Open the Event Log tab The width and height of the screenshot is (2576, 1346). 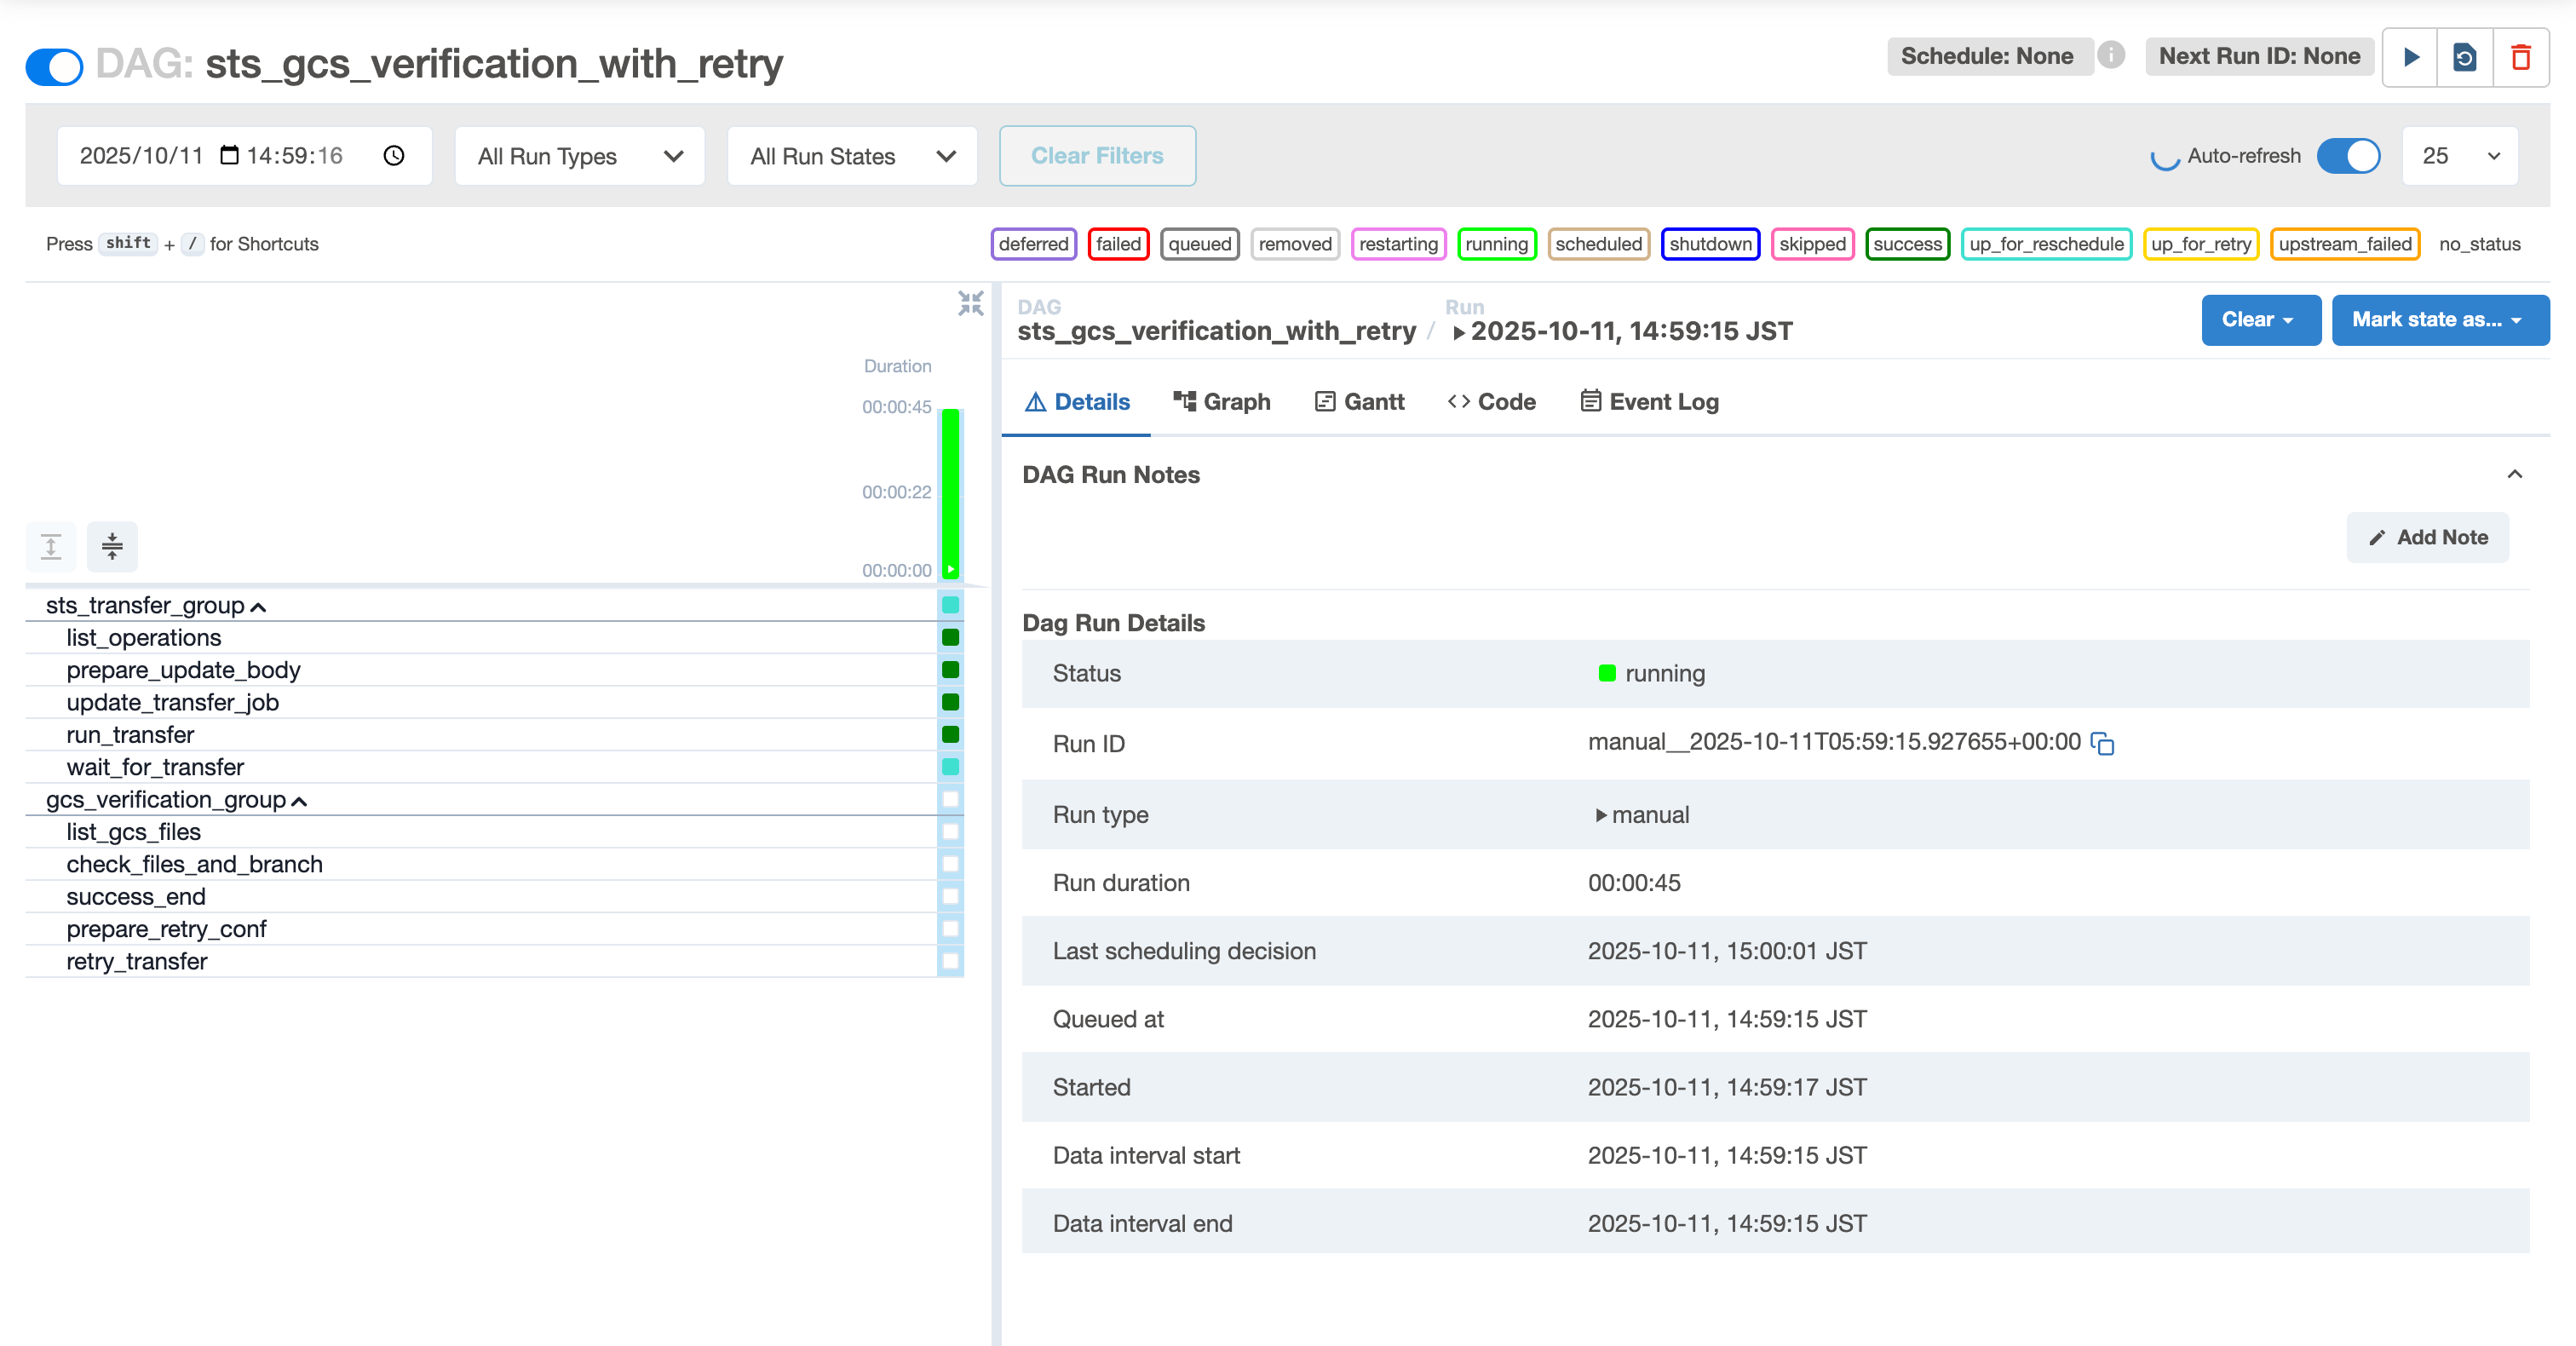1649,402
